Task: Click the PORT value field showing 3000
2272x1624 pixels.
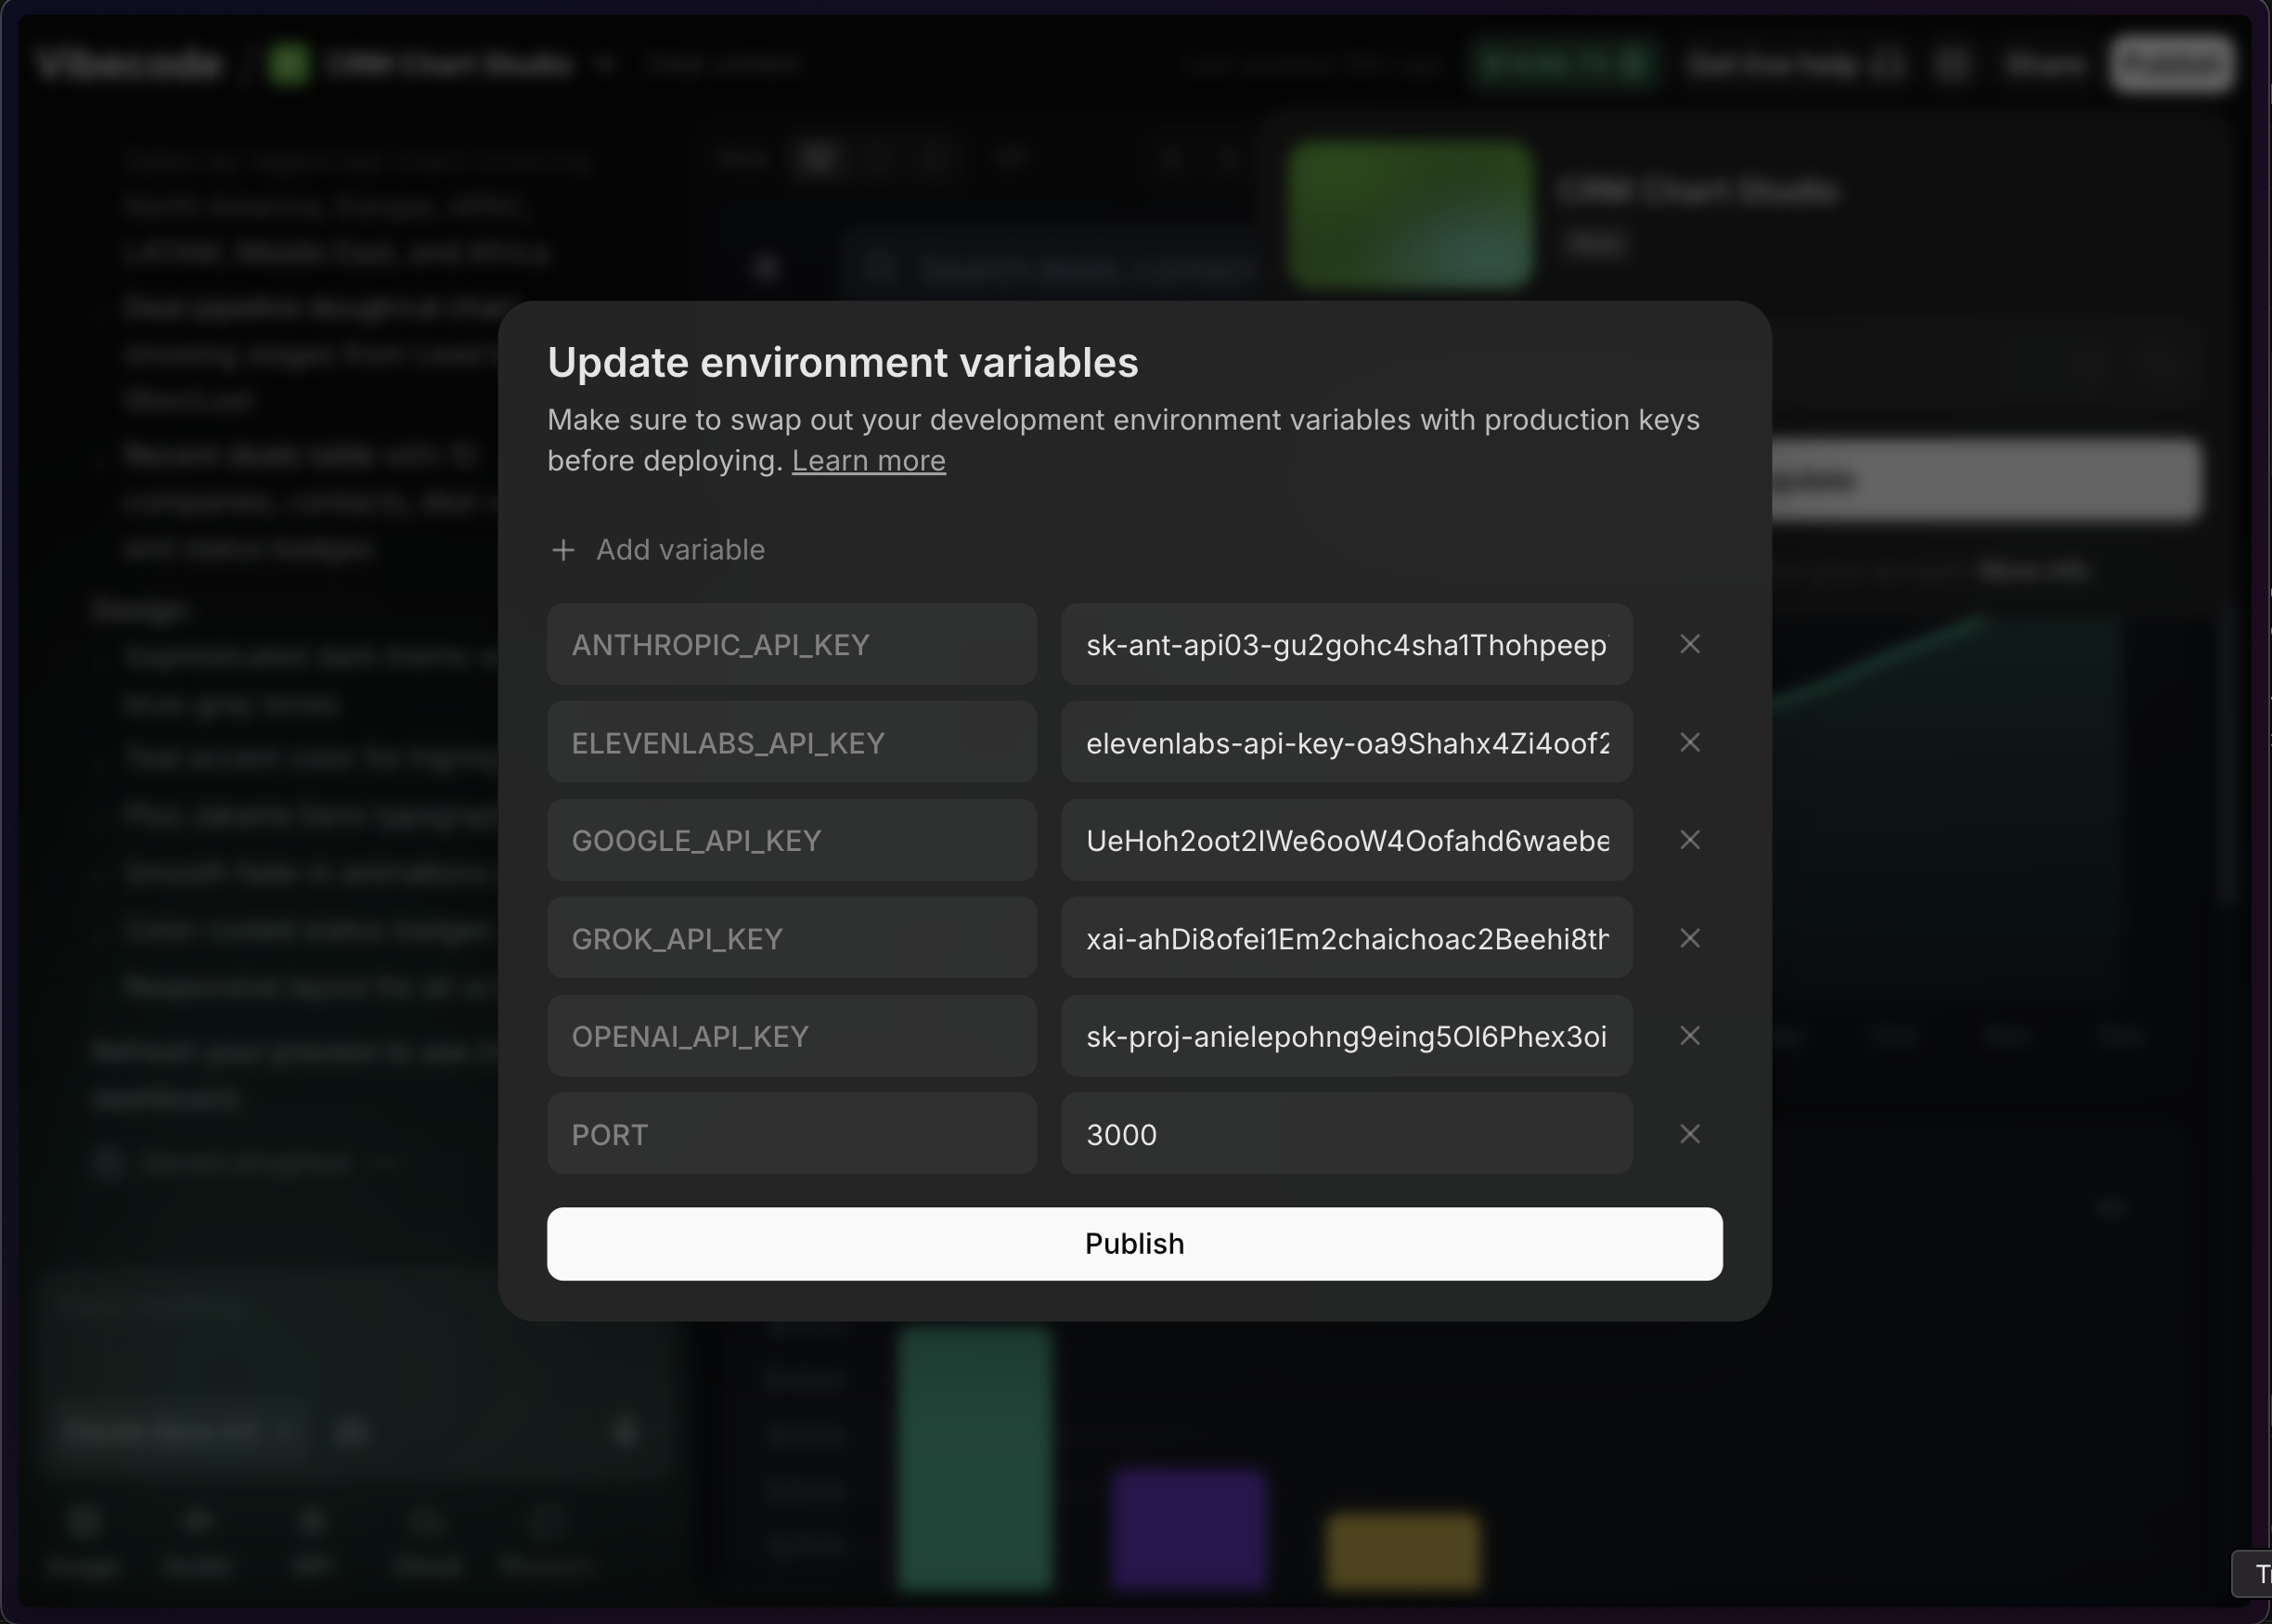Action: 1345,1135
